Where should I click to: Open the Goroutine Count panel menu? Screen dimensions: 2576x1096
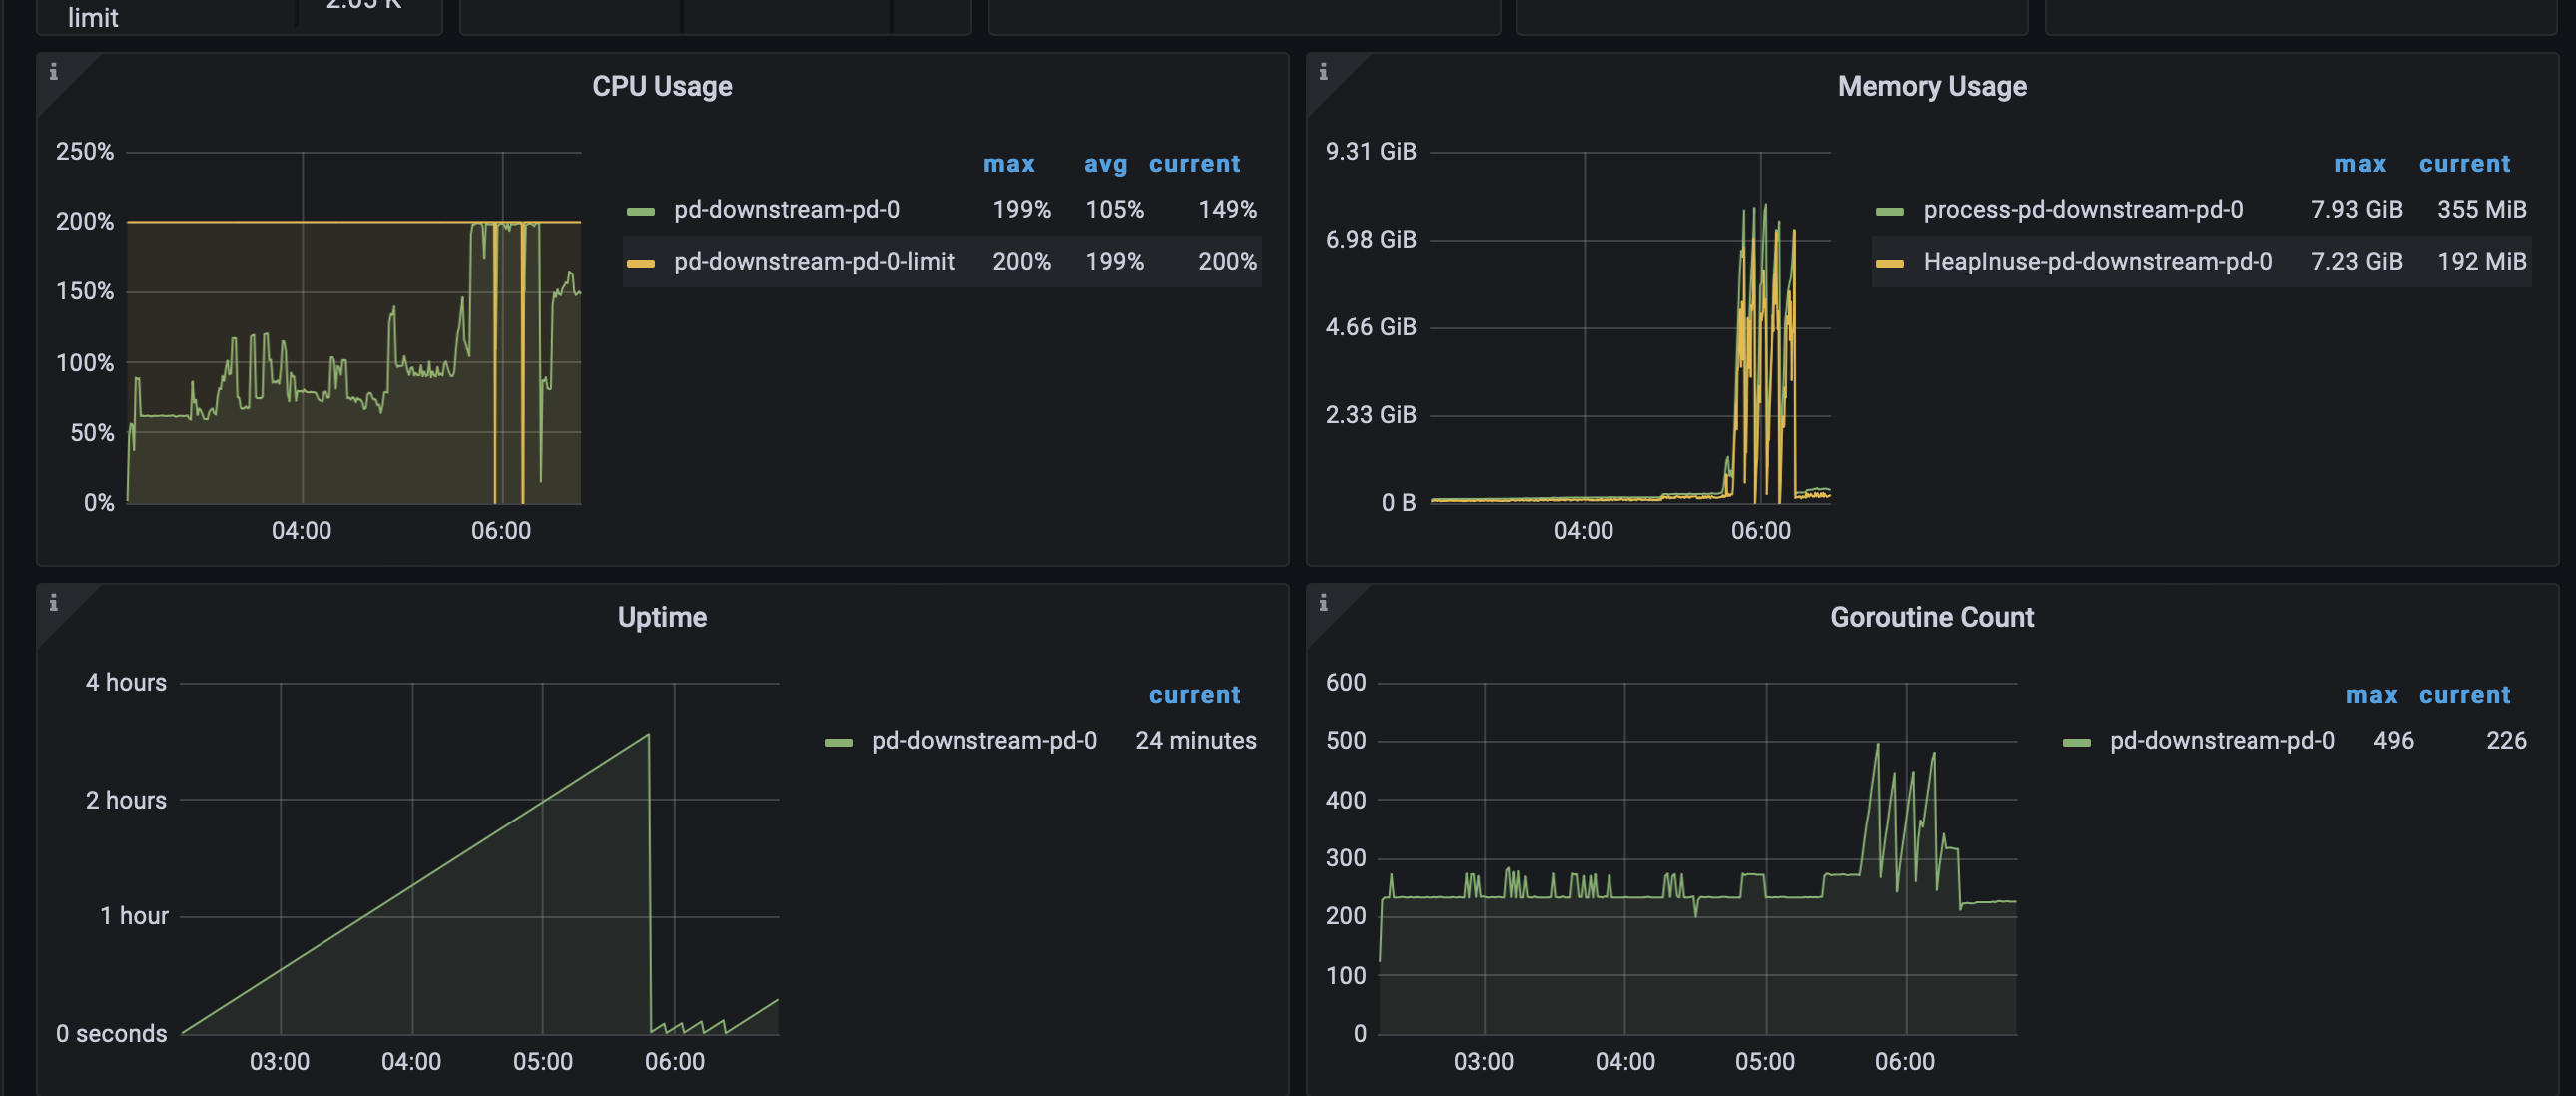pos(1933,617)
